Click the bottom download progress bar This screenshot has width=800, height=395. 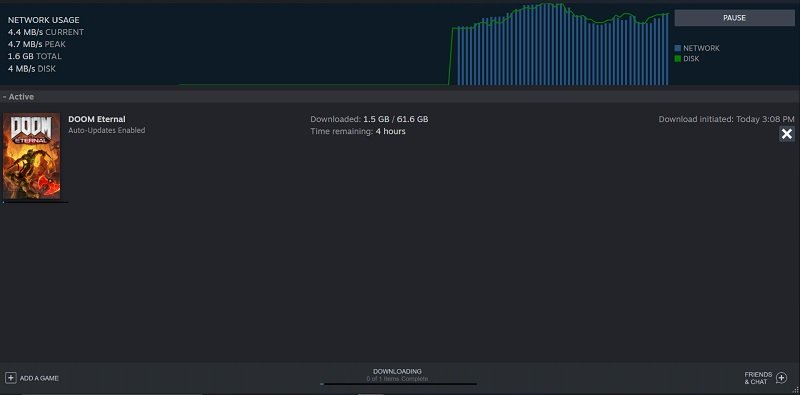(398, 384)
